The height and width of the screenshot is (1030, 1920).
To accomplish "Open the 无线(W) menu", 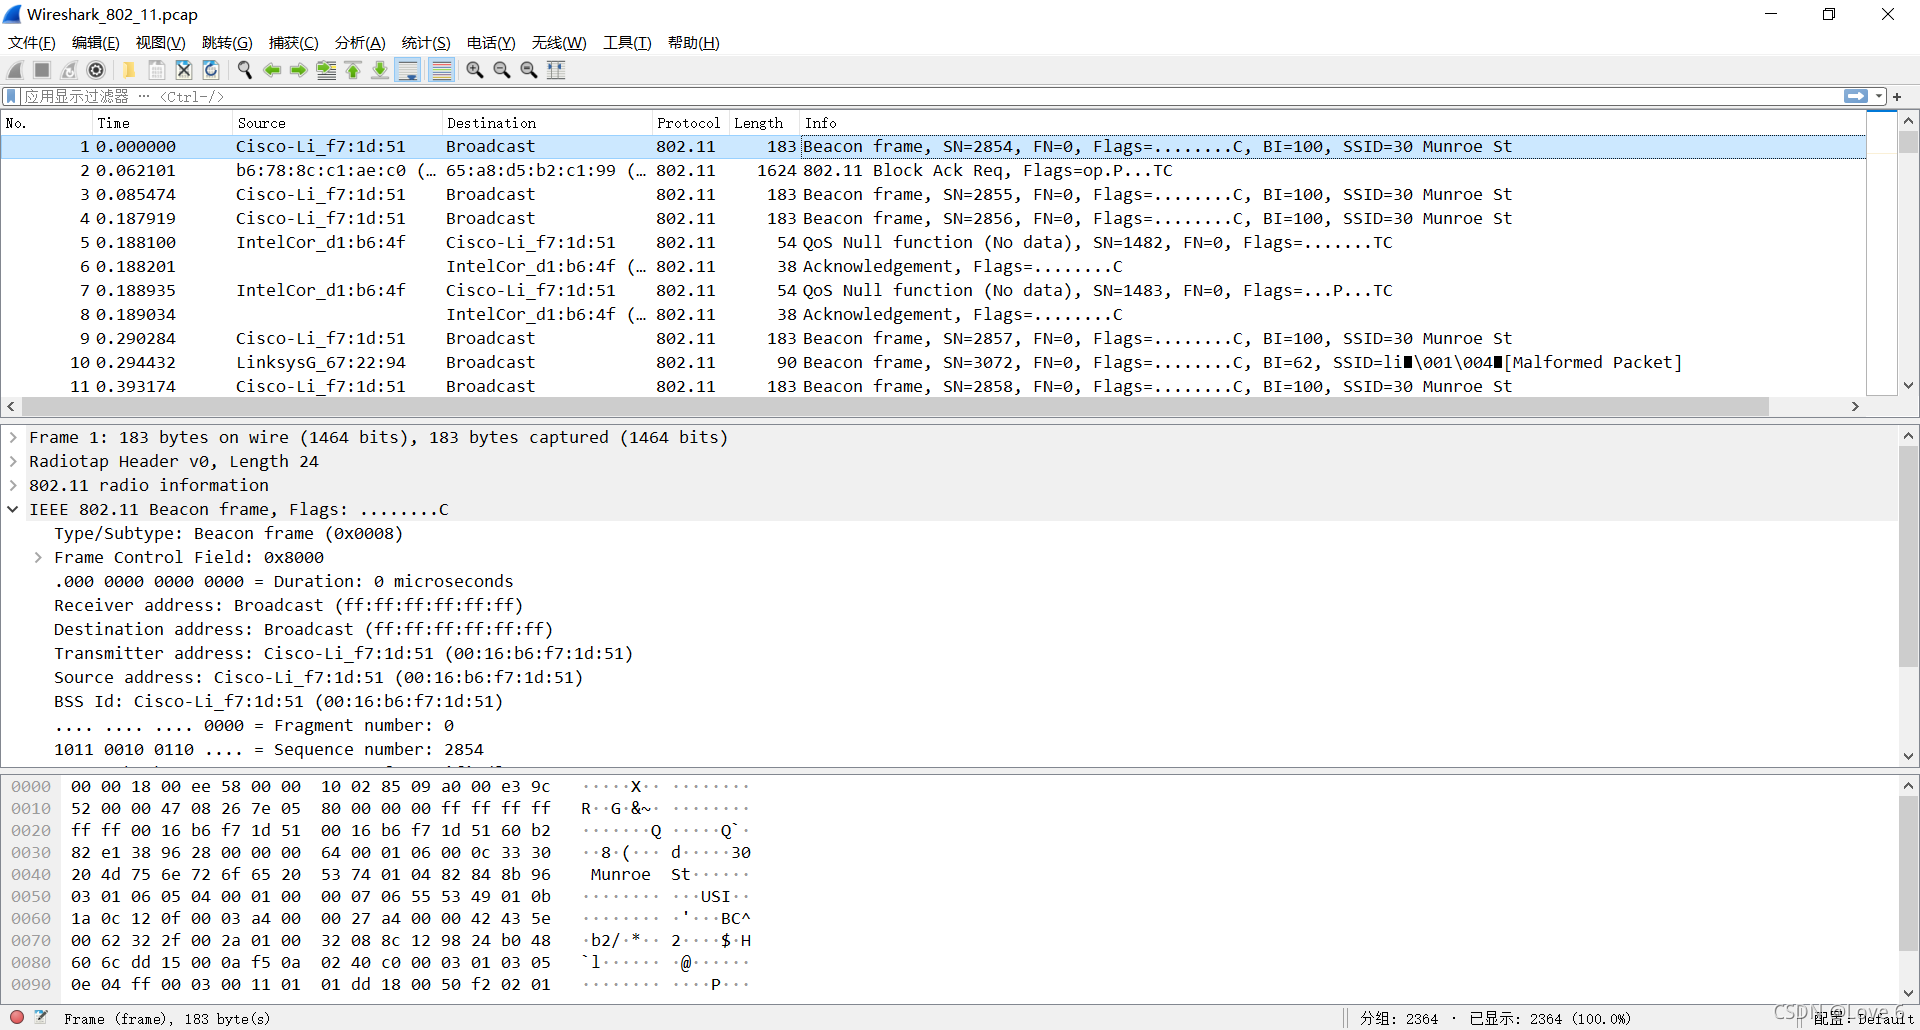I will (559, 42).
